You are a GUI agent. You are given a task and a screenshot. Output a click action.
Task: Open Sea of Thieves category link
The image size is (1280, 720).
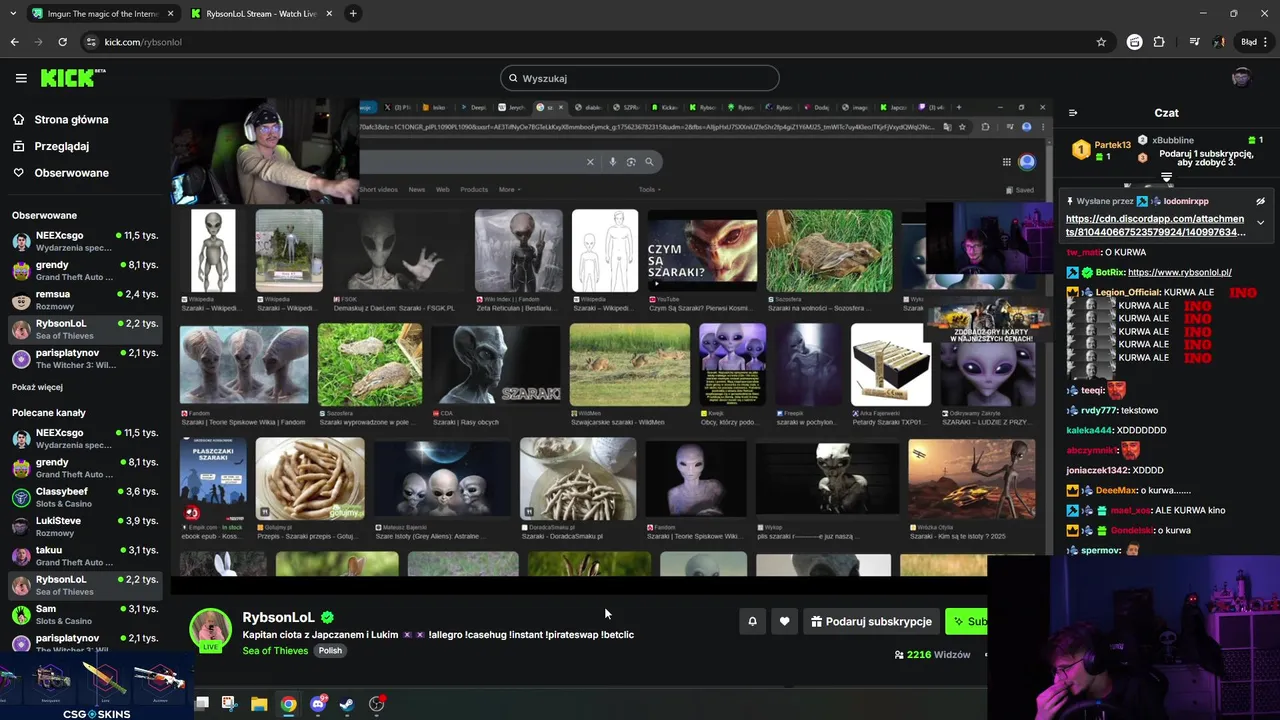coord(275,651)
